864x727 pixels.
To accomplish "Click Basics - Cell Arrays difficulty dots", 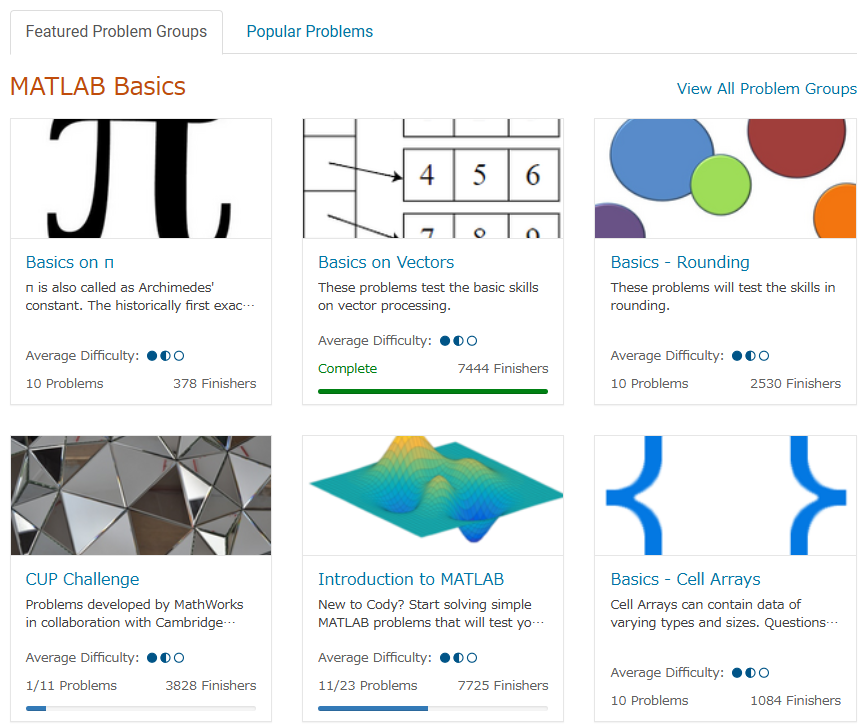I will click(x=751, y=673).
